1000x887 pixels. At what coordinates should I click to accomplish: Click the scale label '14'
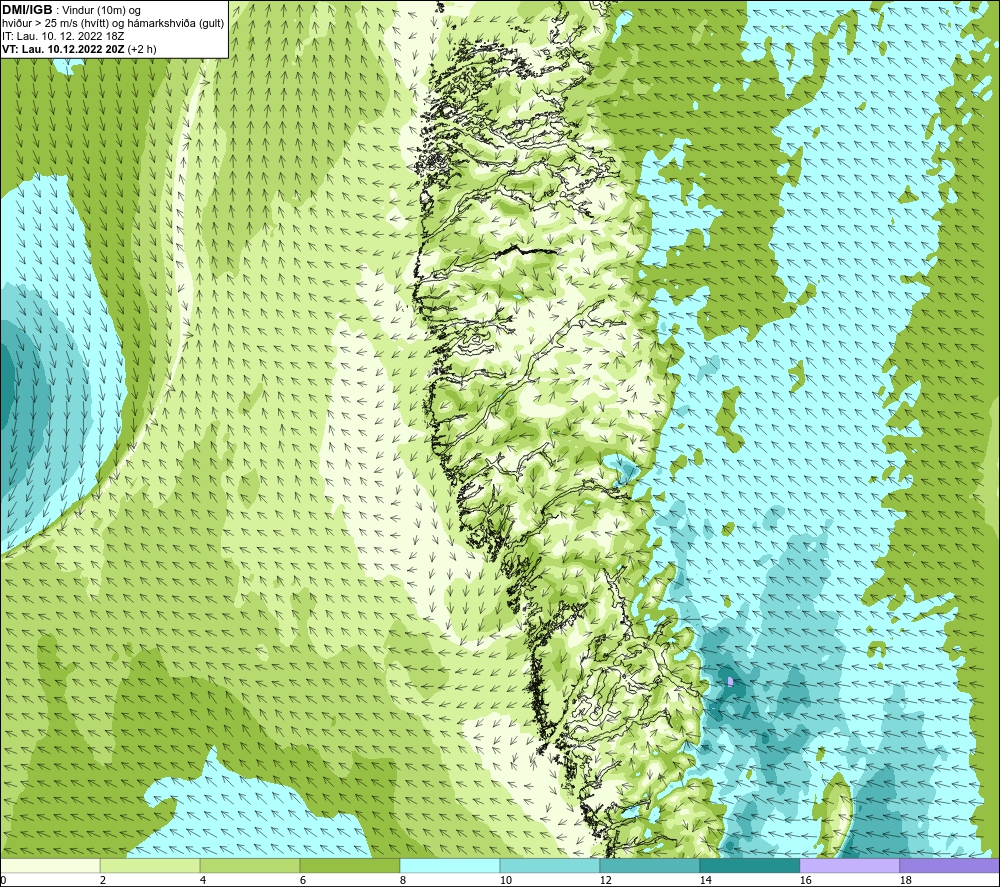pos(705,881)
